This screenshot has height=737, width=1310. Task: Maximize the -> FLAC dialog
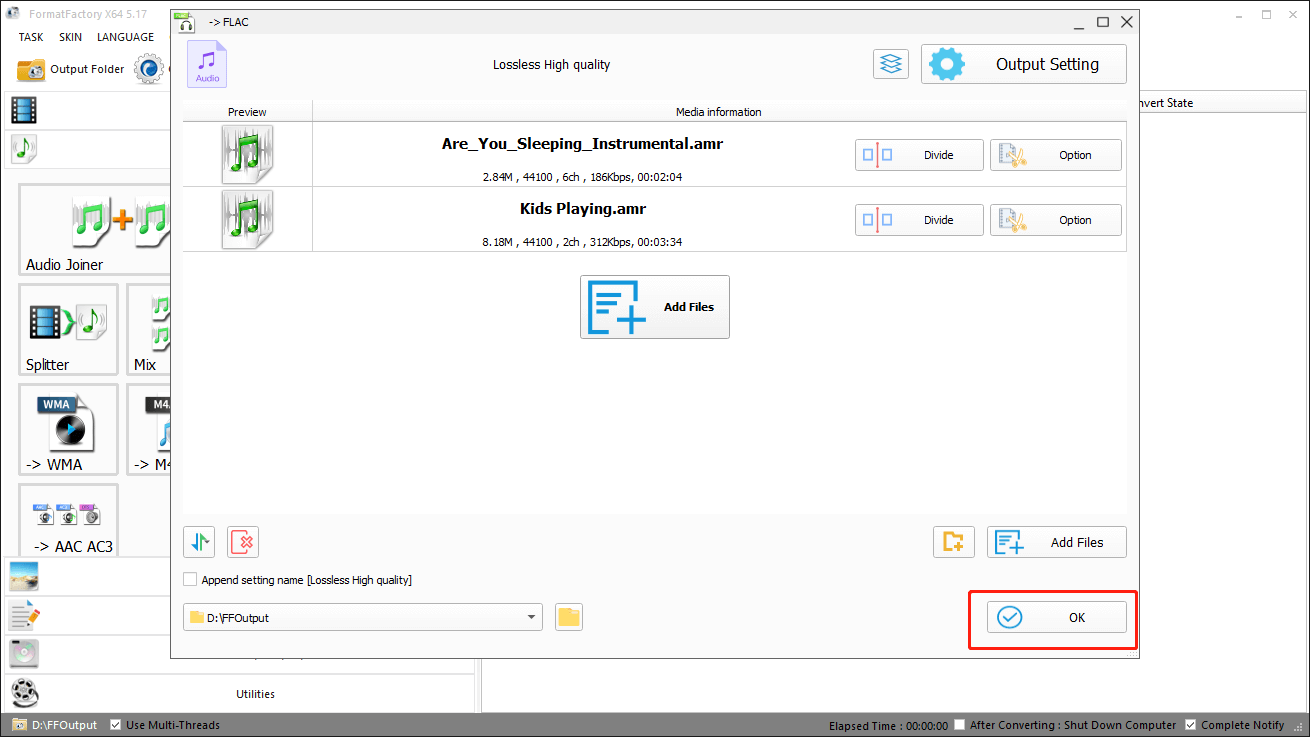[1103, 21]
